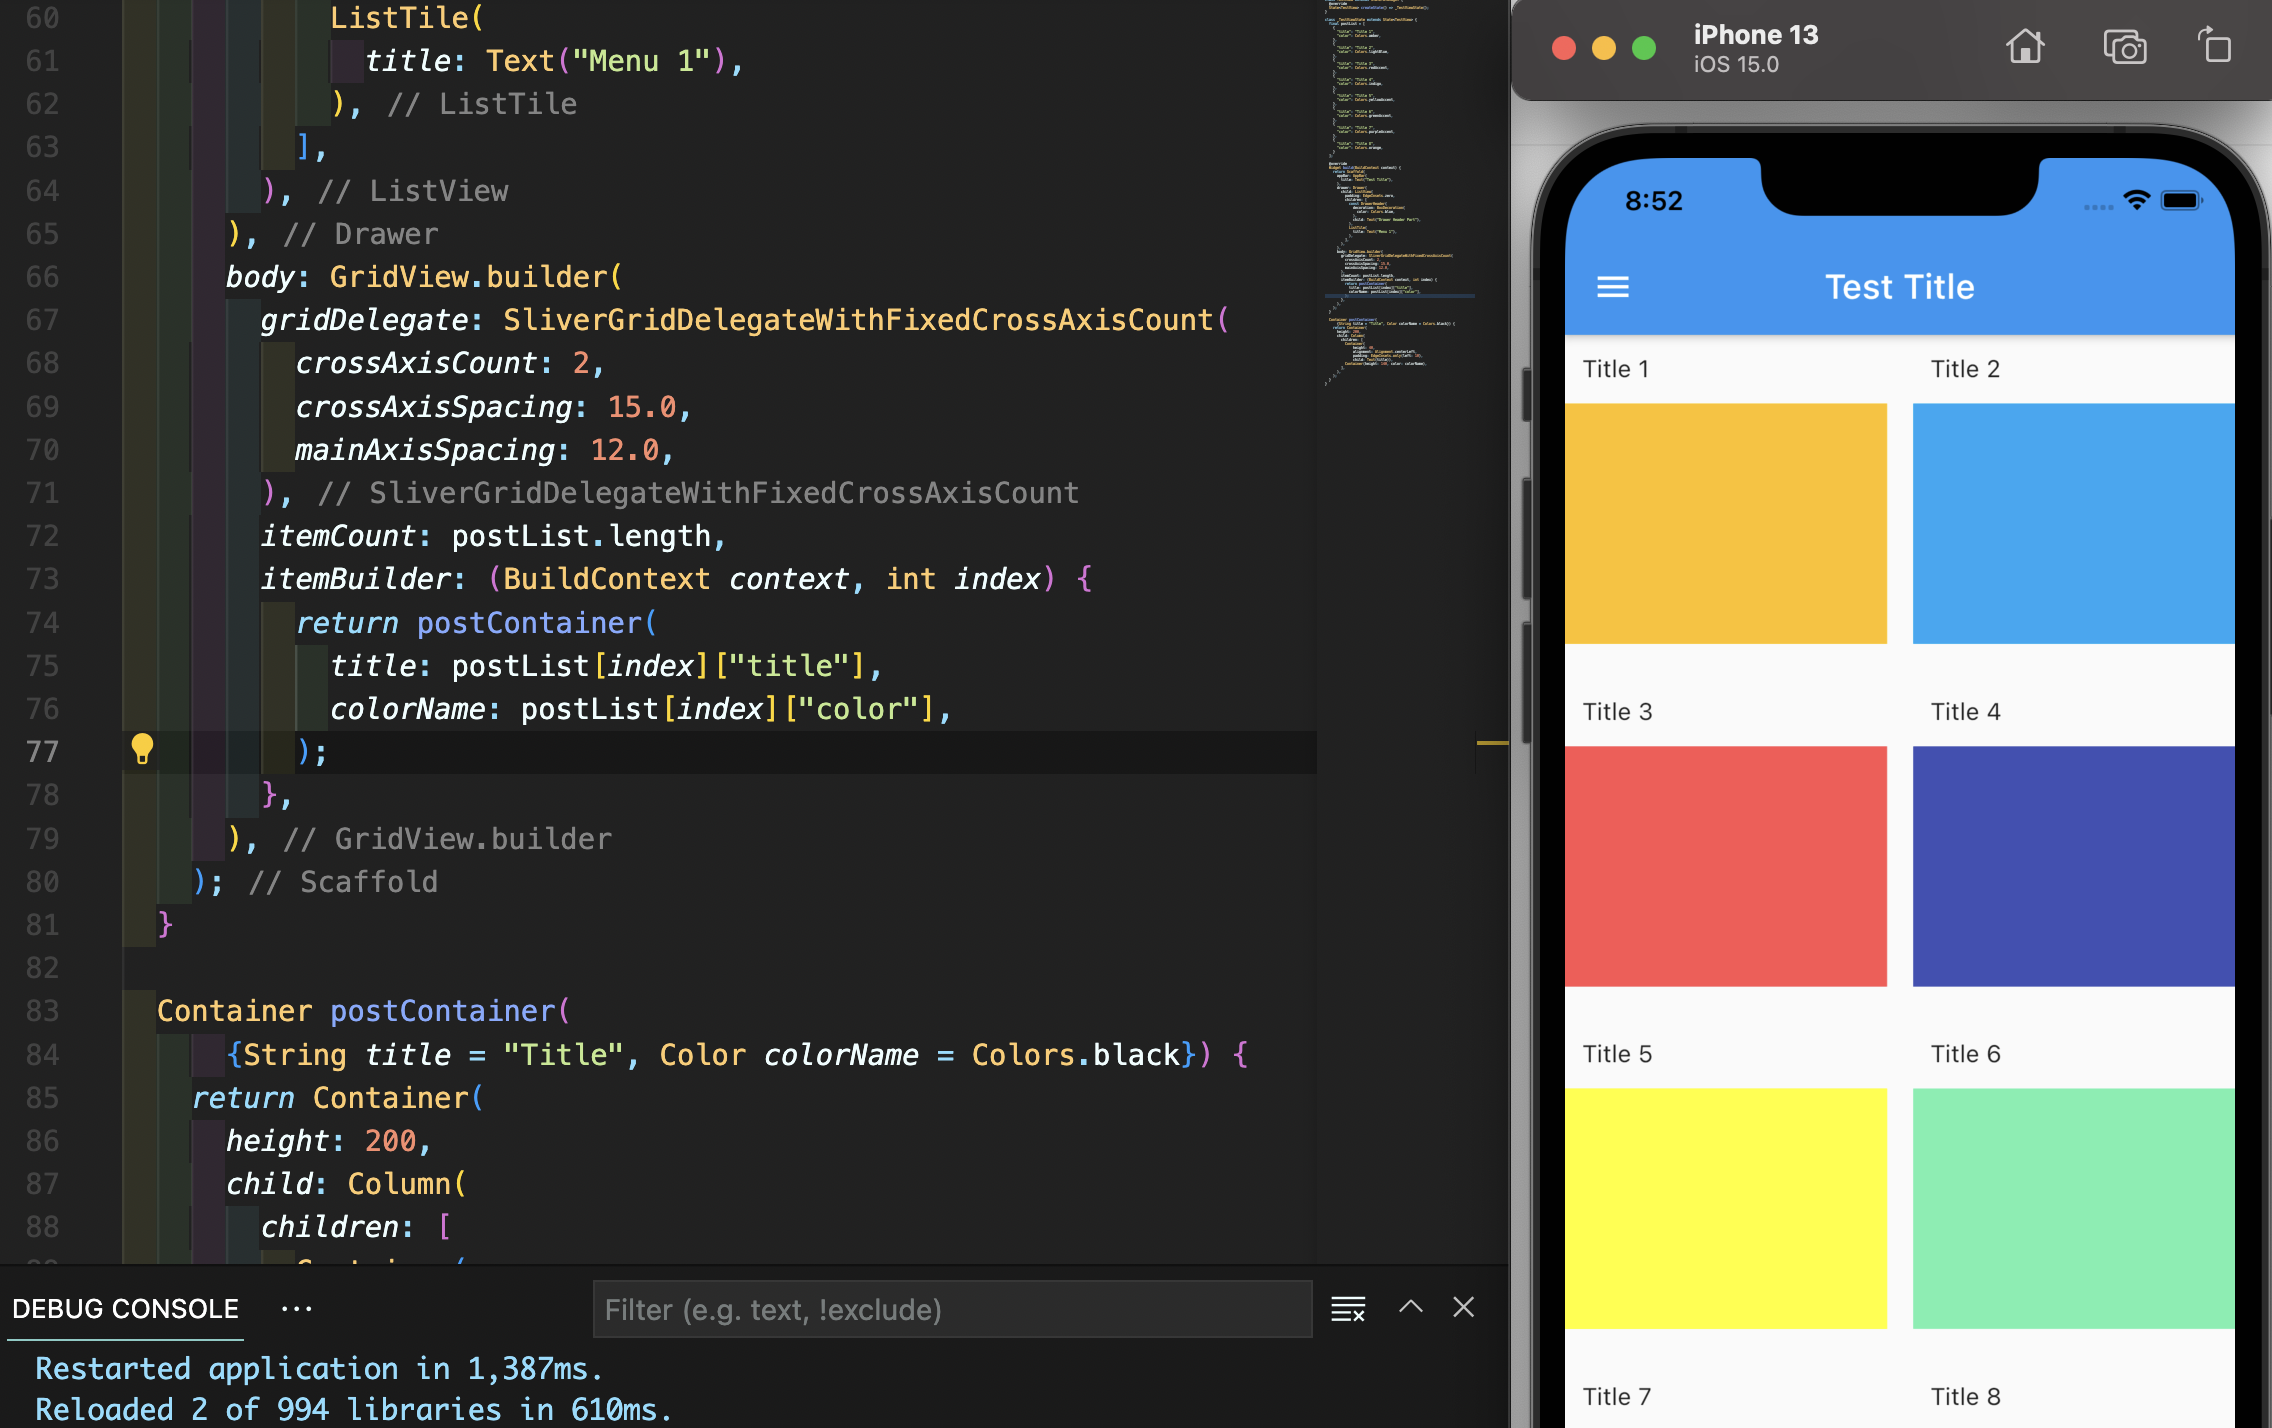
Task: Click the green zoom dot of the simulator
Action: tap(1643, 48)
